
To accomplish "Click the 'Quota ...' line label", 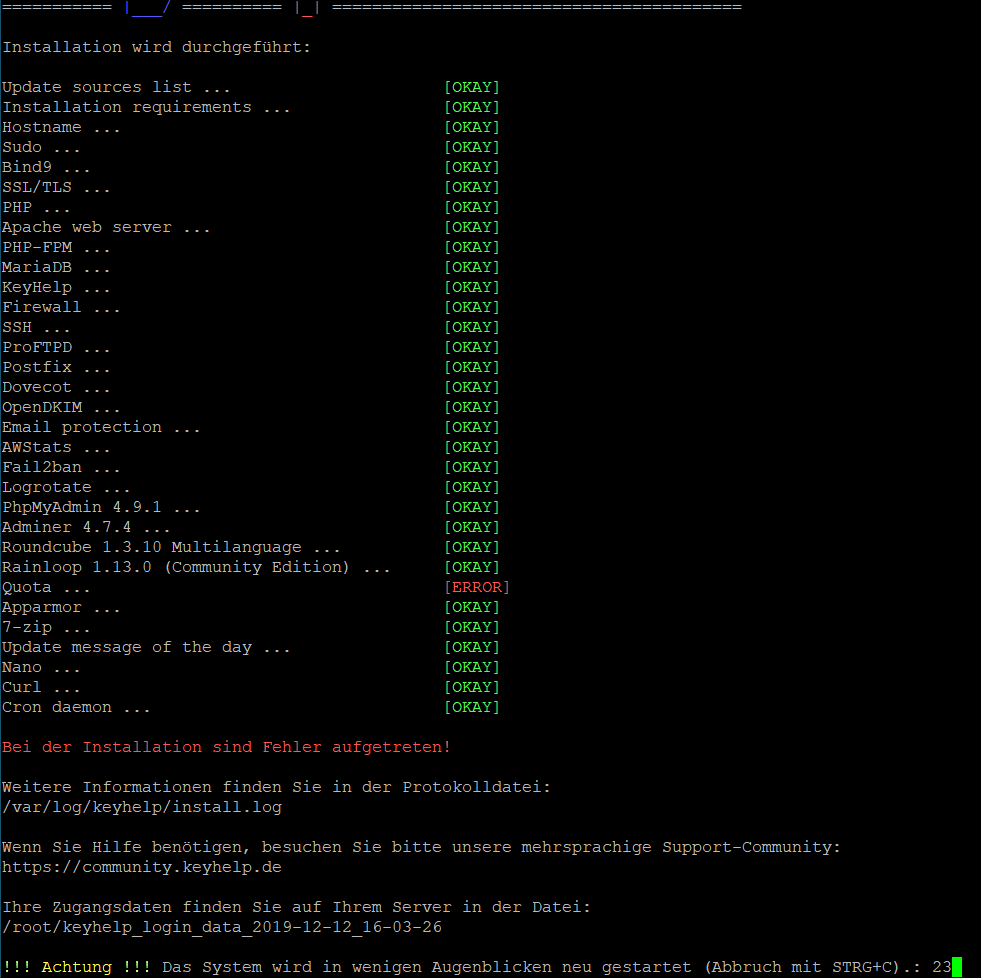I will click(46, 587).
